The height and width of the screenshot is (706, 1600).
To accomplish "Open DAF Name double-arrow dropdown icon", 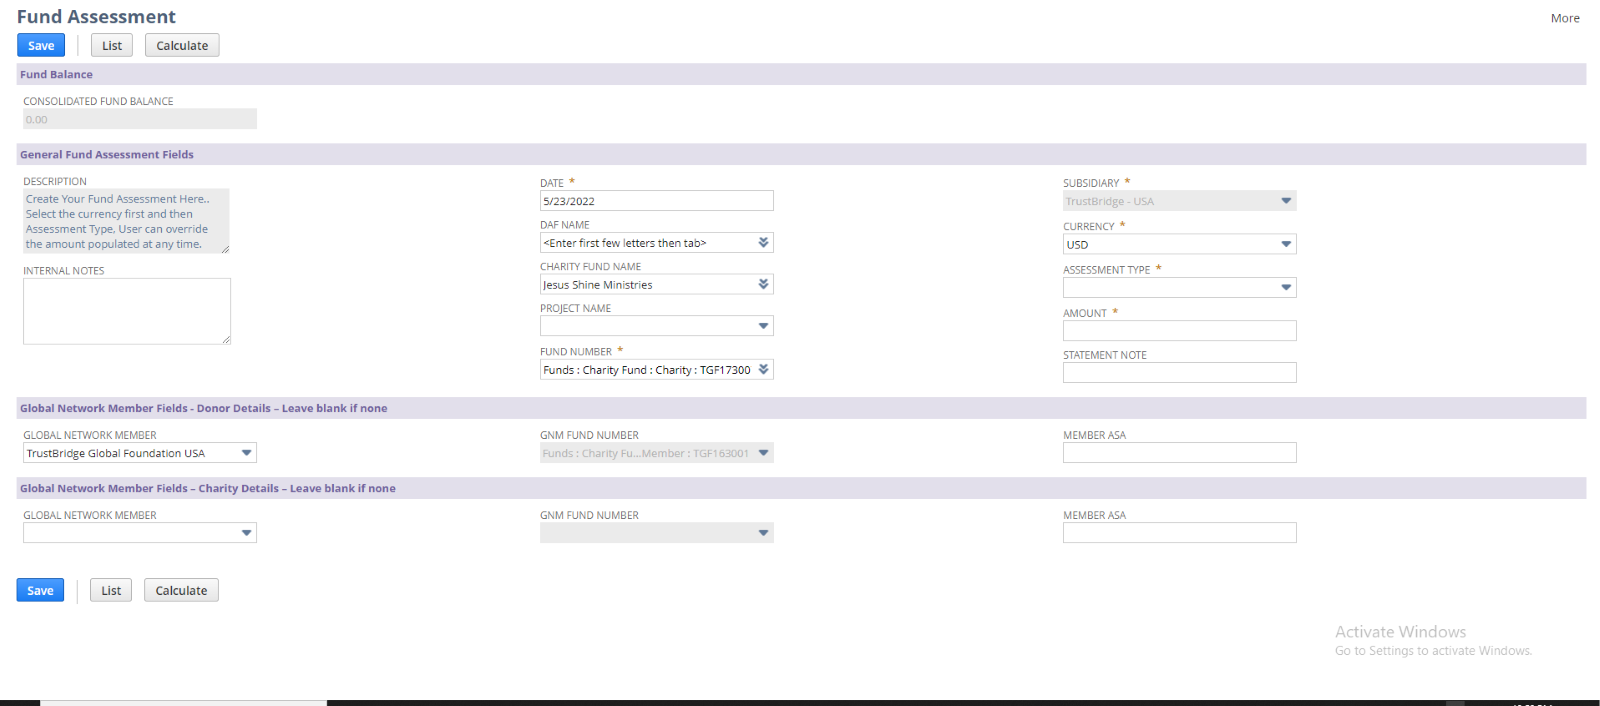I will (x=763, y=243).
